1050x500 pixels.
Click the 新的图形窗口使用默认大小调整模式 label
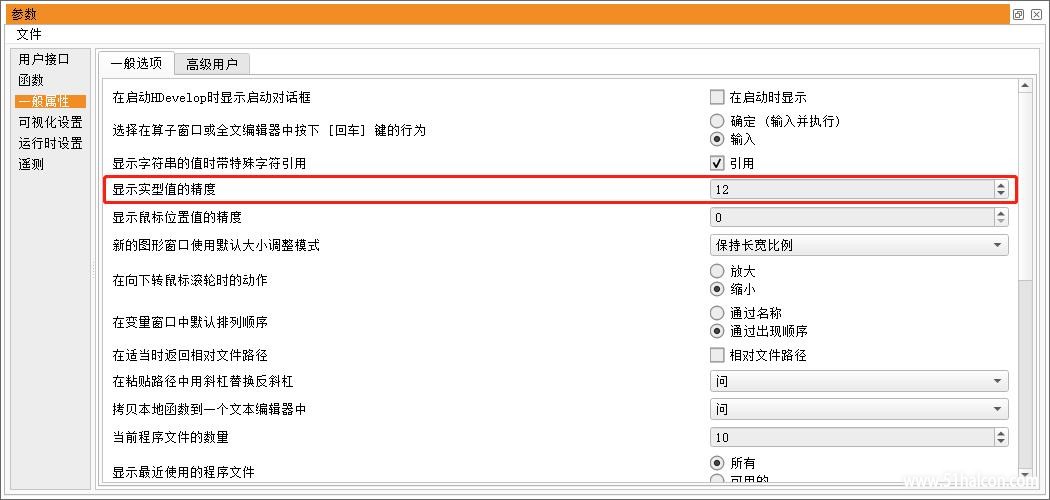point(216,246)
